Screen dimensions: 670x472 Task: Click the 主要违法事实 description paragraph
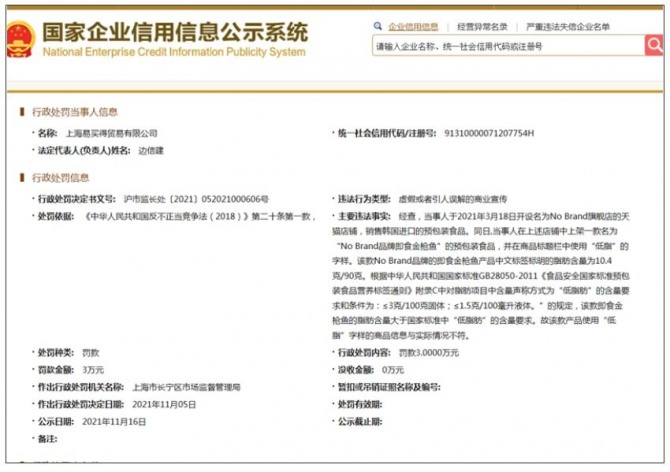pos(481,276)
